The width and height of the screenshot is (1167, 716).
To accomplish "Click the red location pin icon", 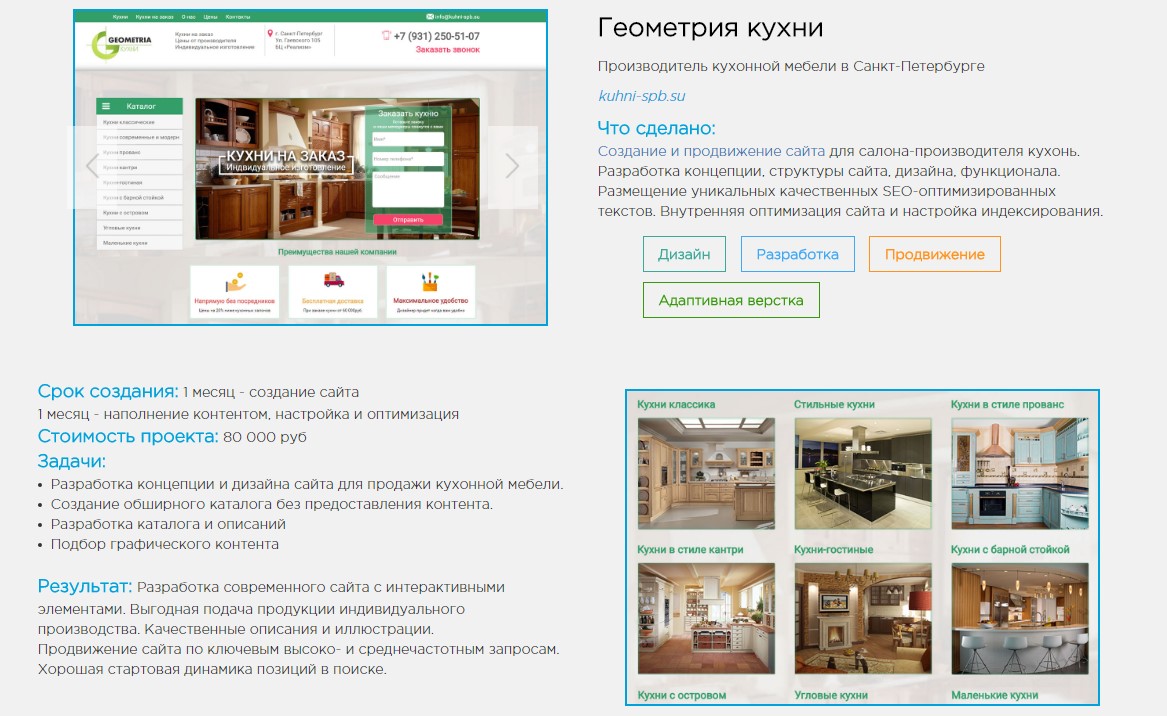I will (x=270, y=33).
